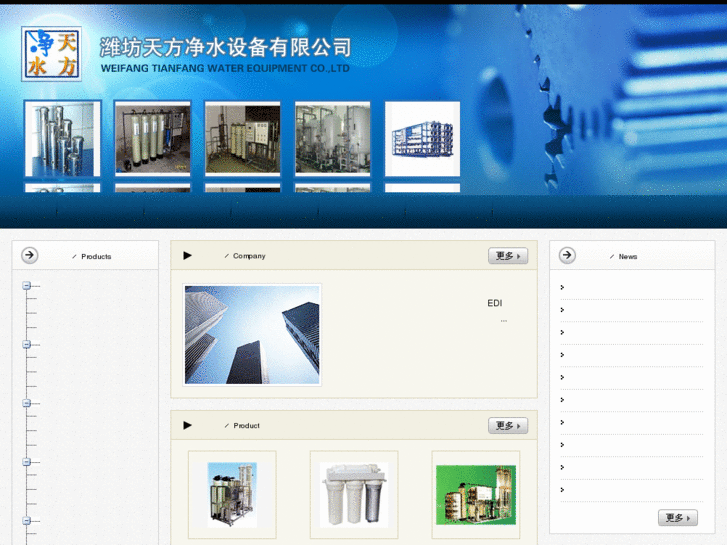Click the 更多 button in Company panel

pos(508,256)
